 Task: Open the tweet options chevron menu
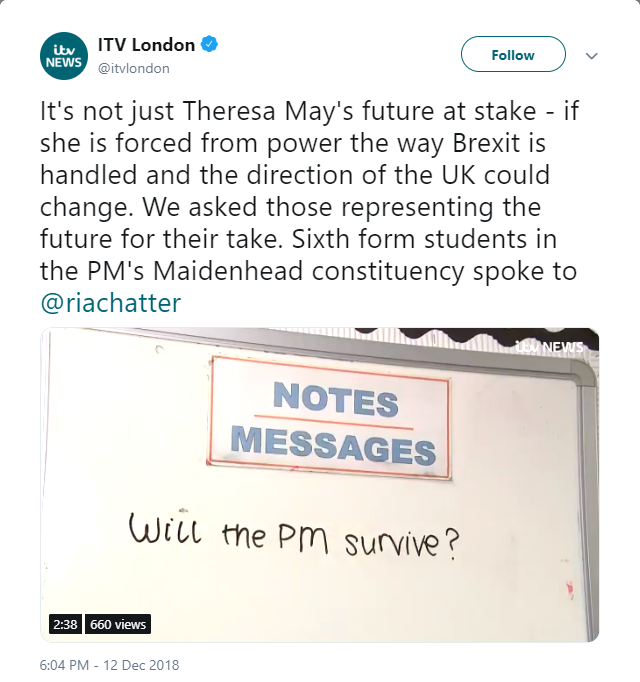click(x=591, y=56)
